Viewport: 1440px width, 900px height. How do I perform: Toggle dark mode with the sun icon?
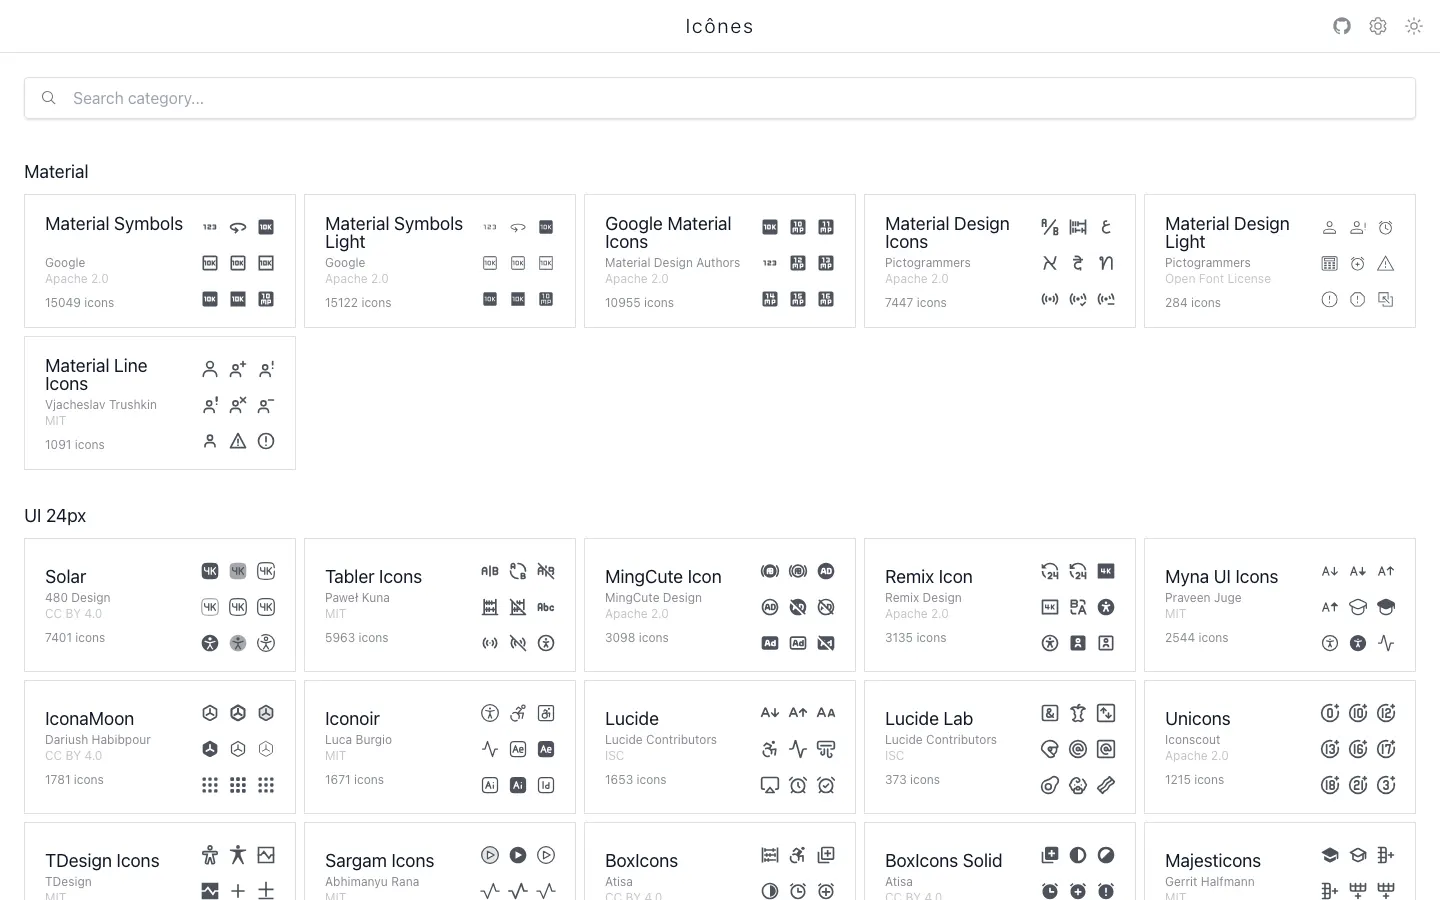[x=1414, y=26]
